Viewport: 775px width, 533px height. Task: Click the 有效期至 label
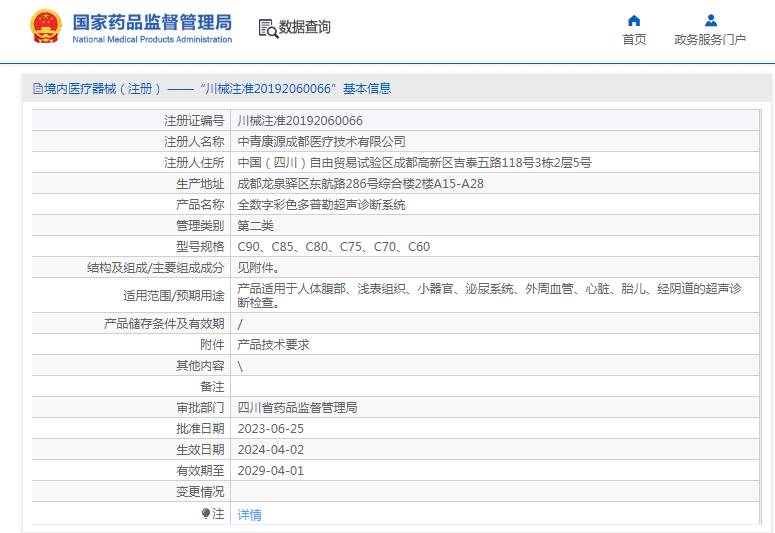(200, 471)
